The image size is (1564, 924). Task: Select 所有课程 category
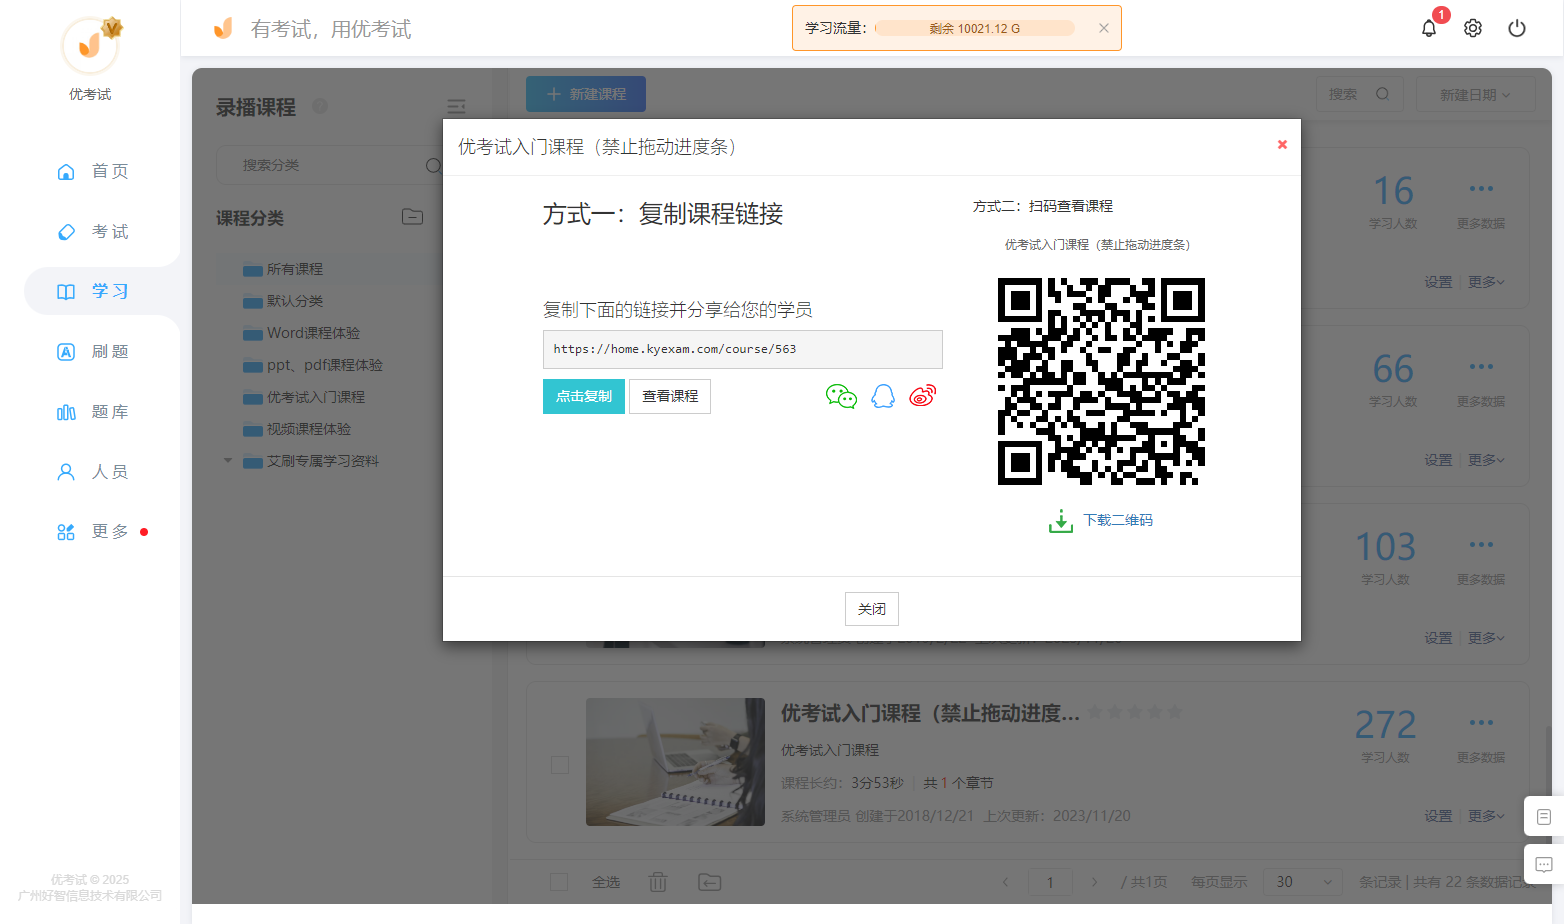tap(295, 269)
